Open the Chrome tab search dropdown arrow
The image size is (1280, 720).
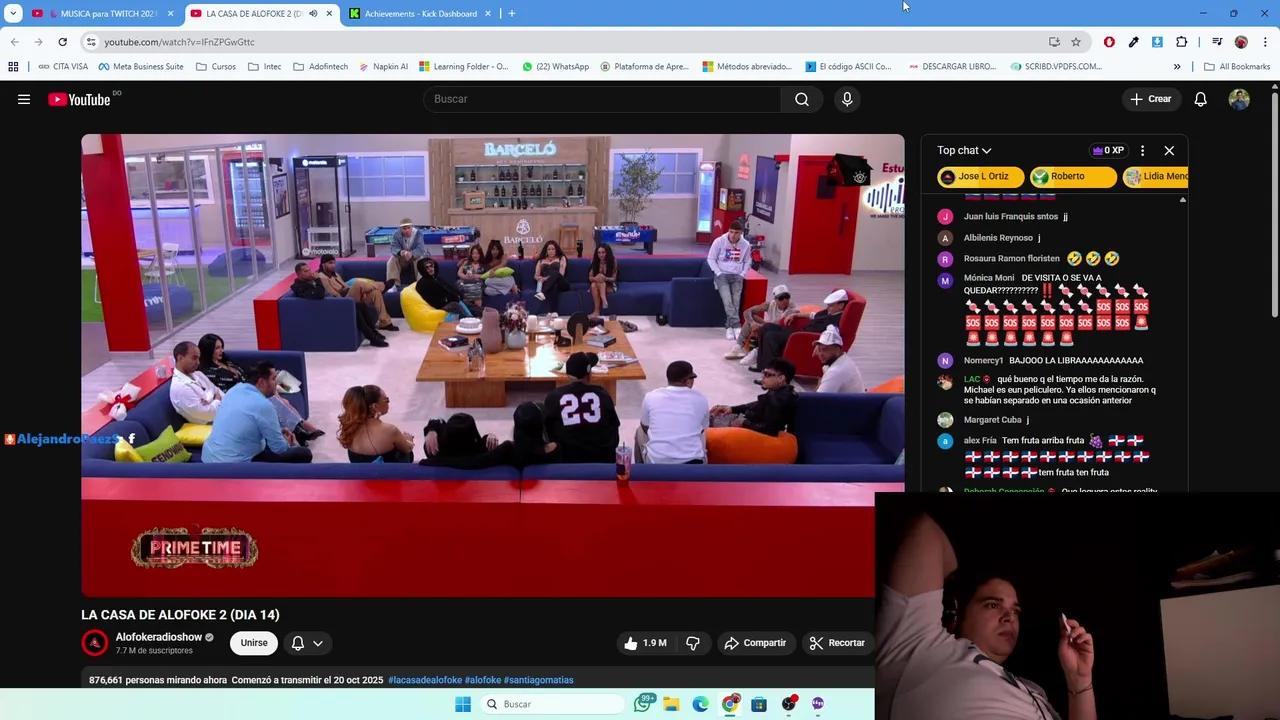coord(13,14)
